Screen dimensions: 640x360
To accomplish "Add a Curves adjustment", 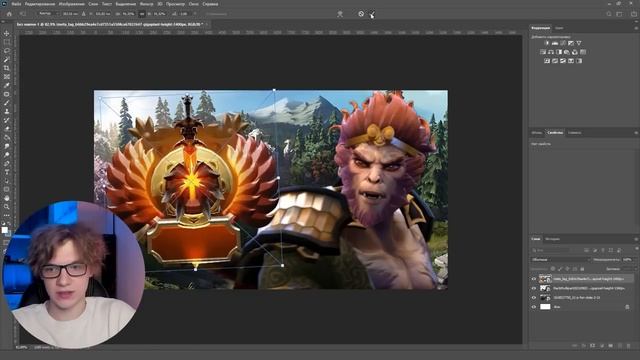I will (x=563, y=43).
